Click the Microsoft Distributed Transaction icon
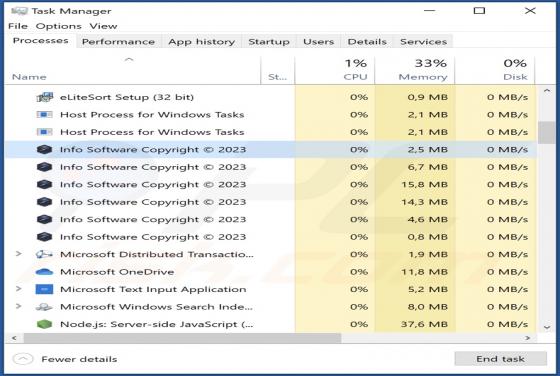The height and width of the screenshot is (376, 560). 45,254
